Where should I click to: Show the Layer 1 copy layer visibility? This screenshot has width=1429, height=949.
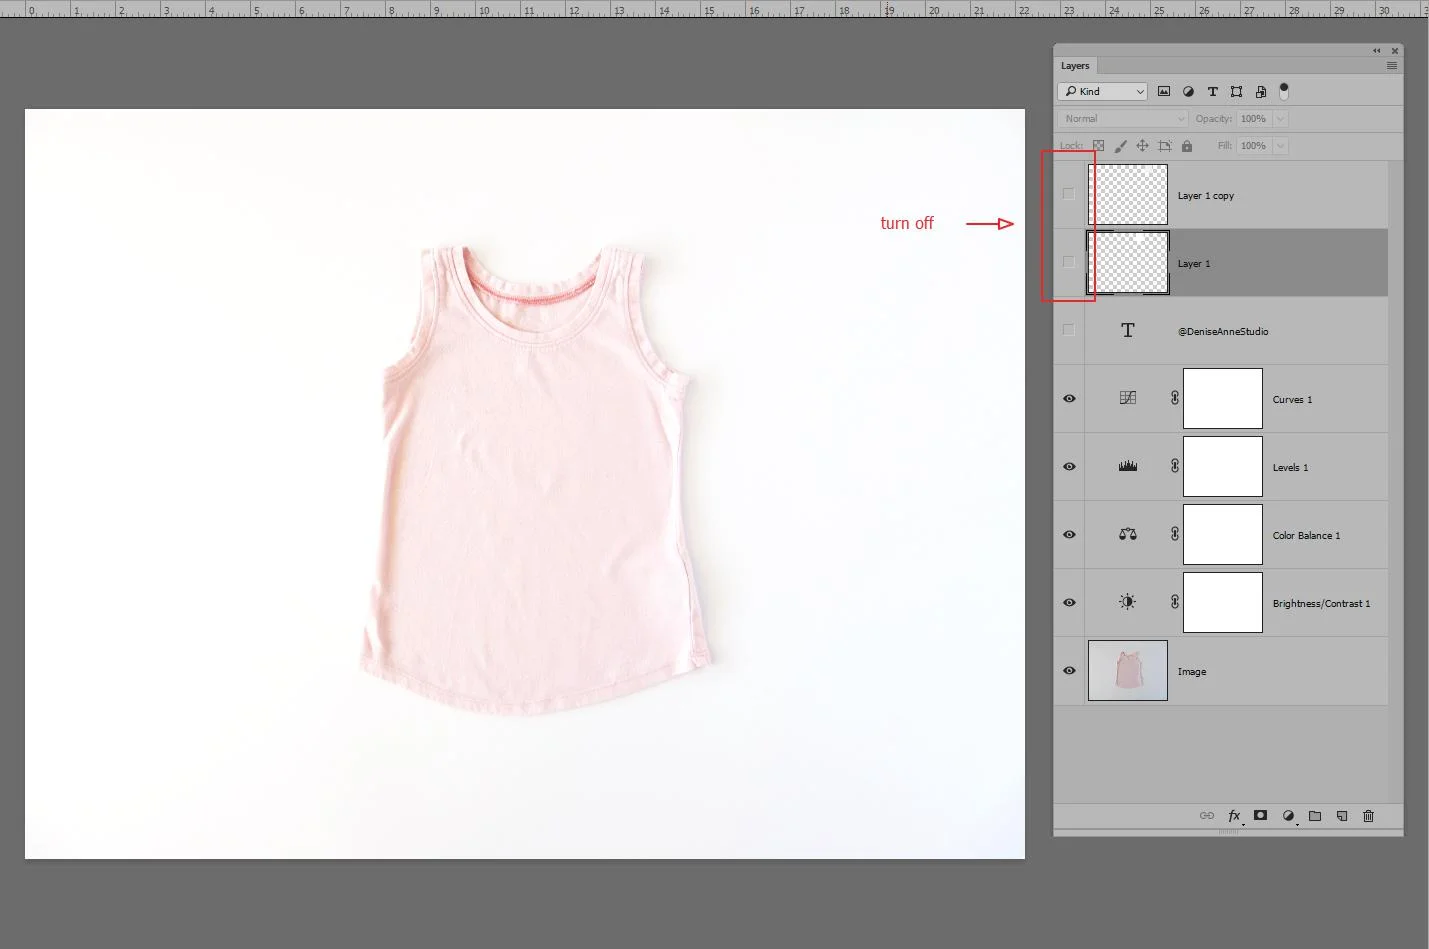tap(1068, 193)
